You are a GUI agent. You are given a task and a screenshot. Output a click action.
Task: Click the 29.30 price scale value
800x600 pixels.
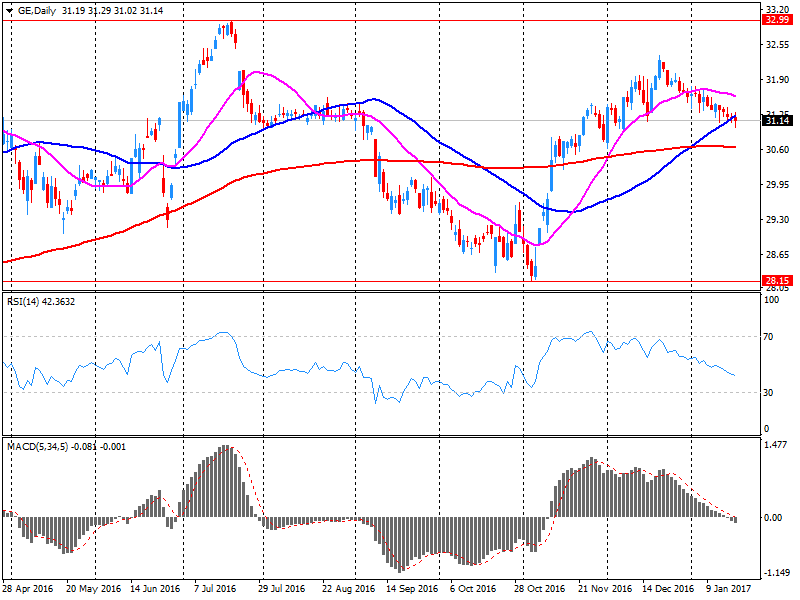(x=778, y=219)
